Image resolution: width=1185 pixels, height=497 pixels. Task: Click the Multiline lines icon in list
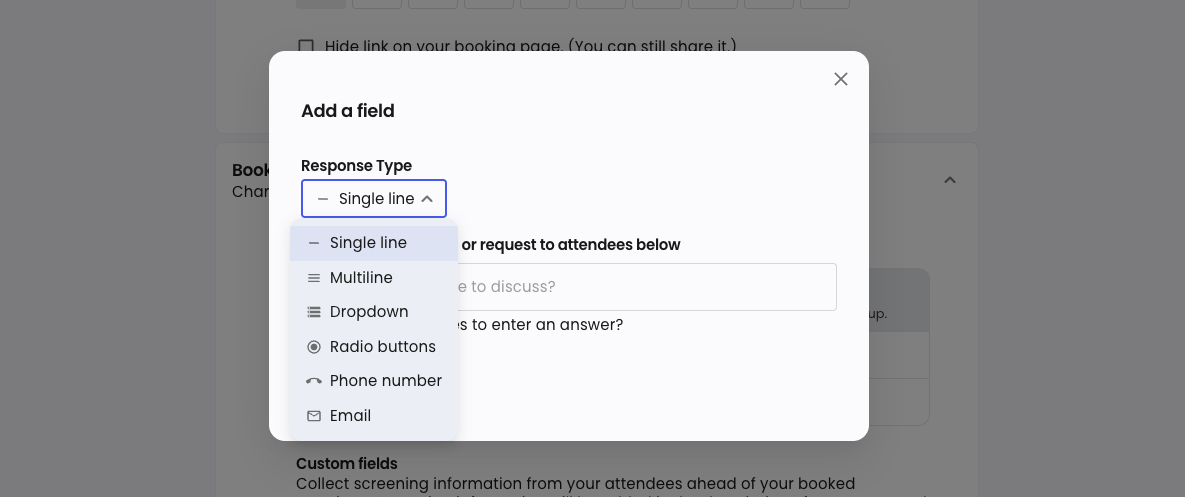coord(314,278)
